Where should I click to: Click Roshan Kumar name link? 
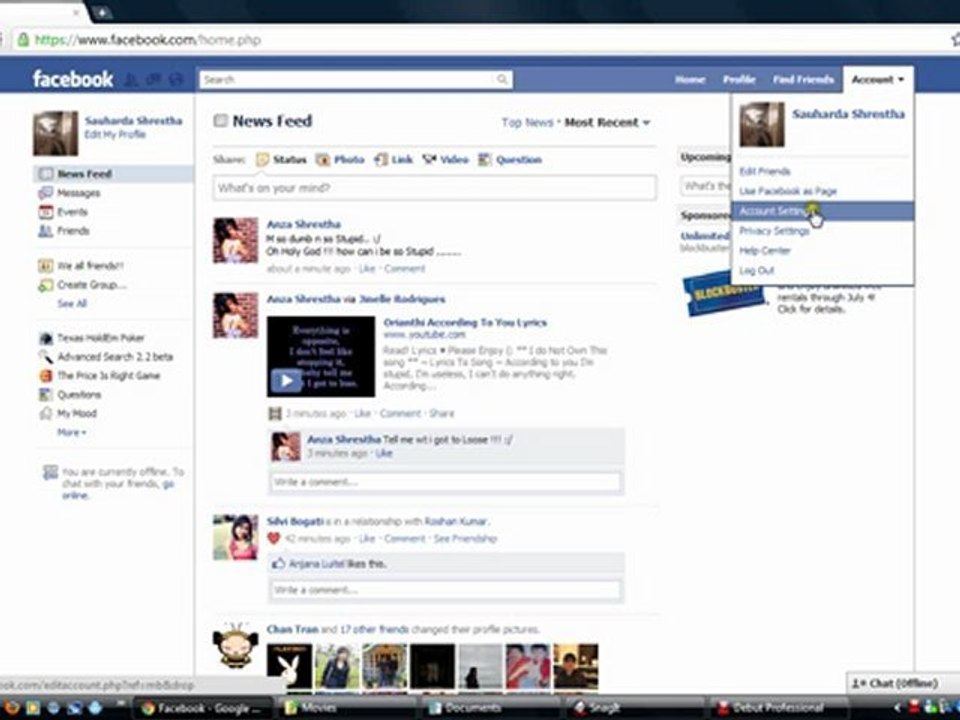coord(456,522)
